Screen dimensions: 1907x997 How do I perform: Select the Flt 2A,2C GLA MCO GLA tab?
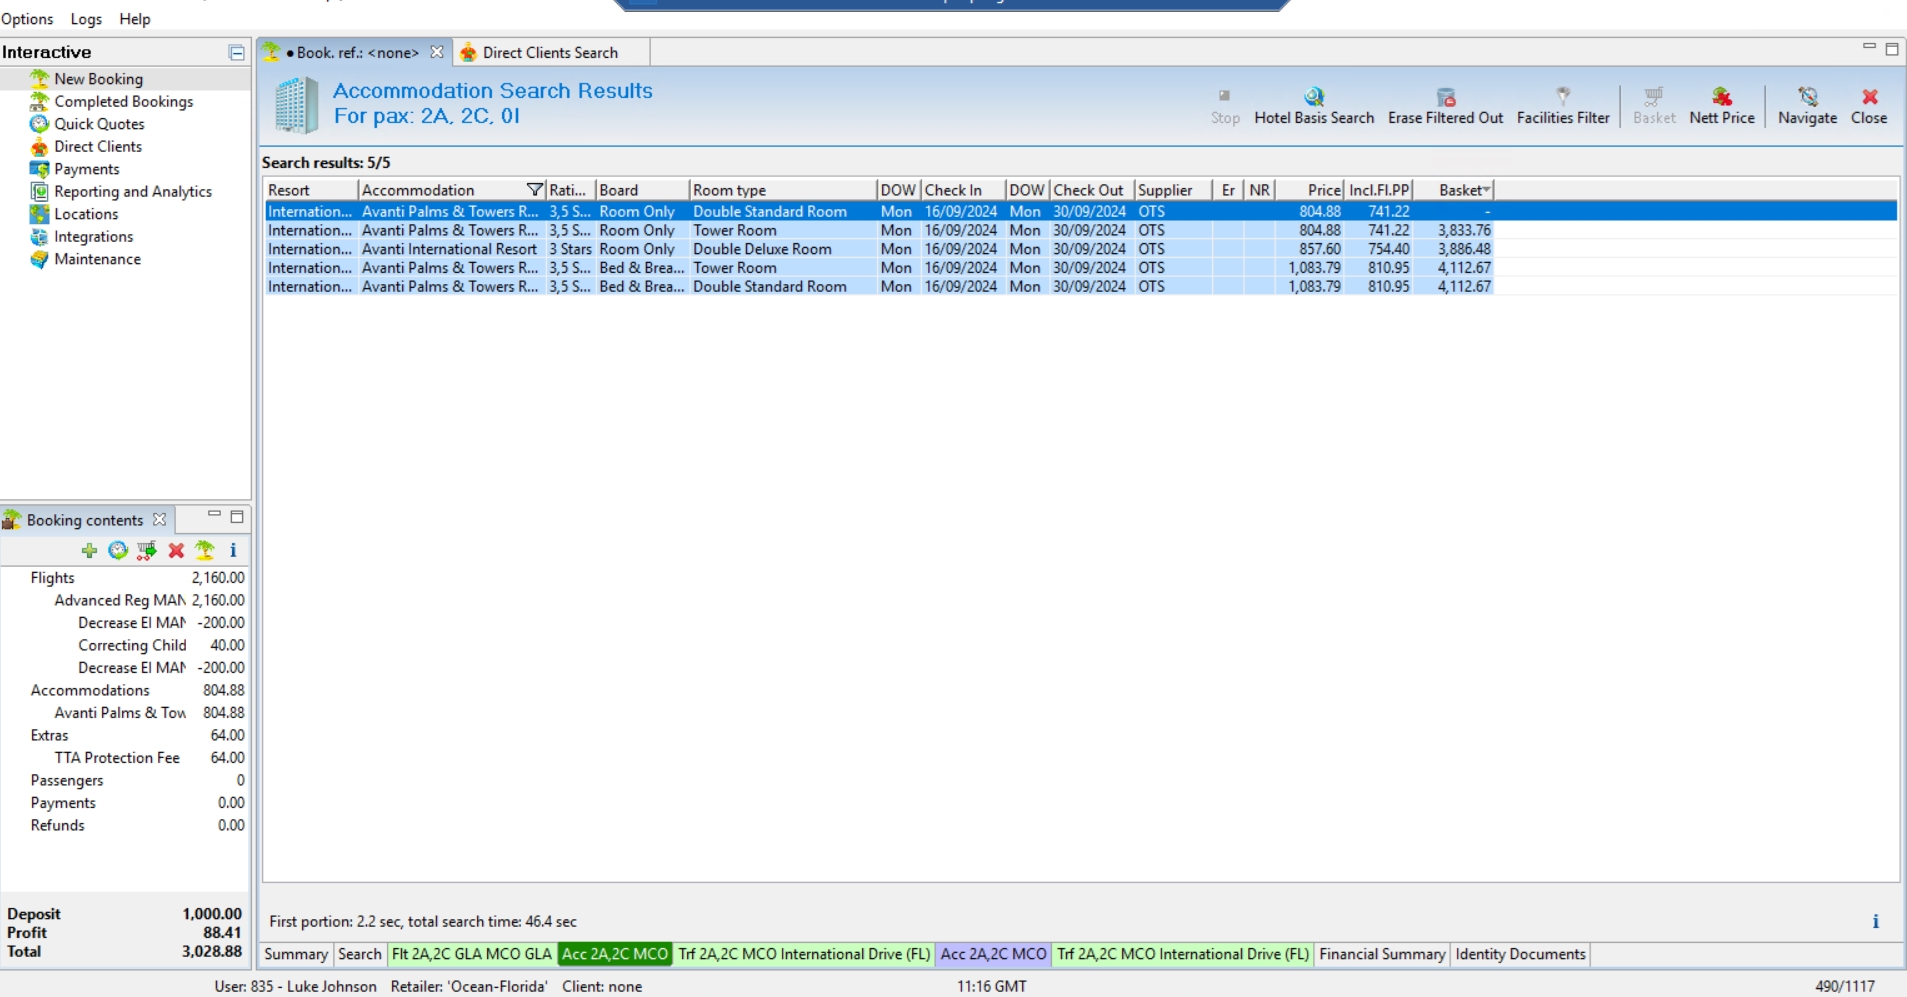(x=471, y=954)
